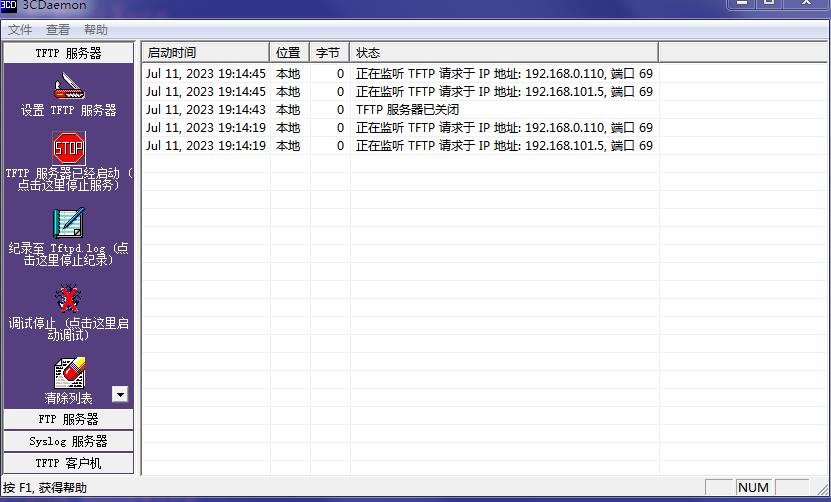Select the TFTP 服务器 panel tab
Viewport: 831px width, 502px height.
(x=68, y=53)
